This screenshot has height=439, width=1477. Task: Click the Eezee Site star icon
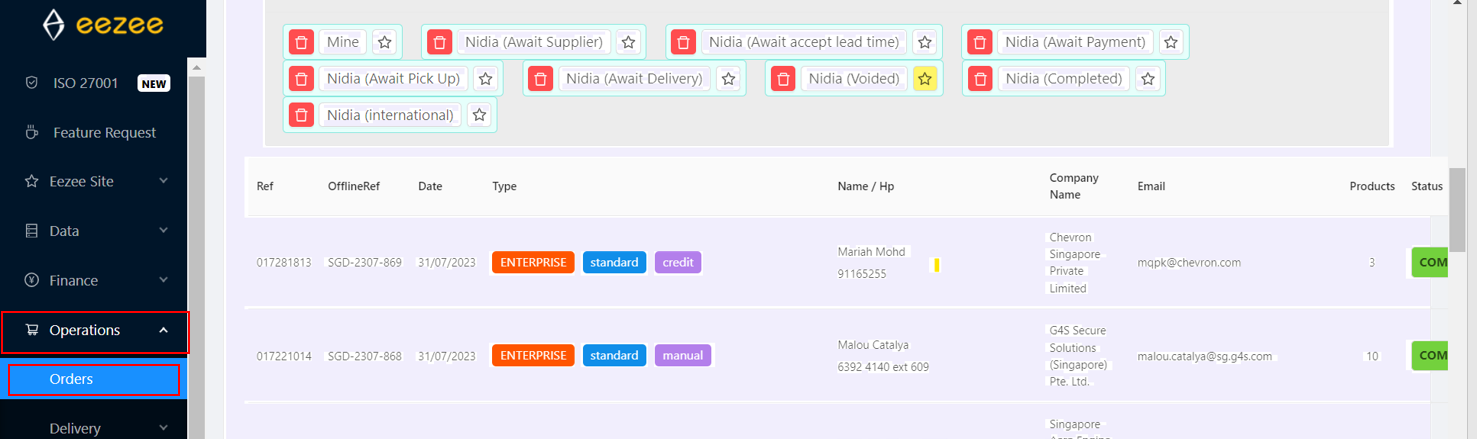click(x=31, y=181)
